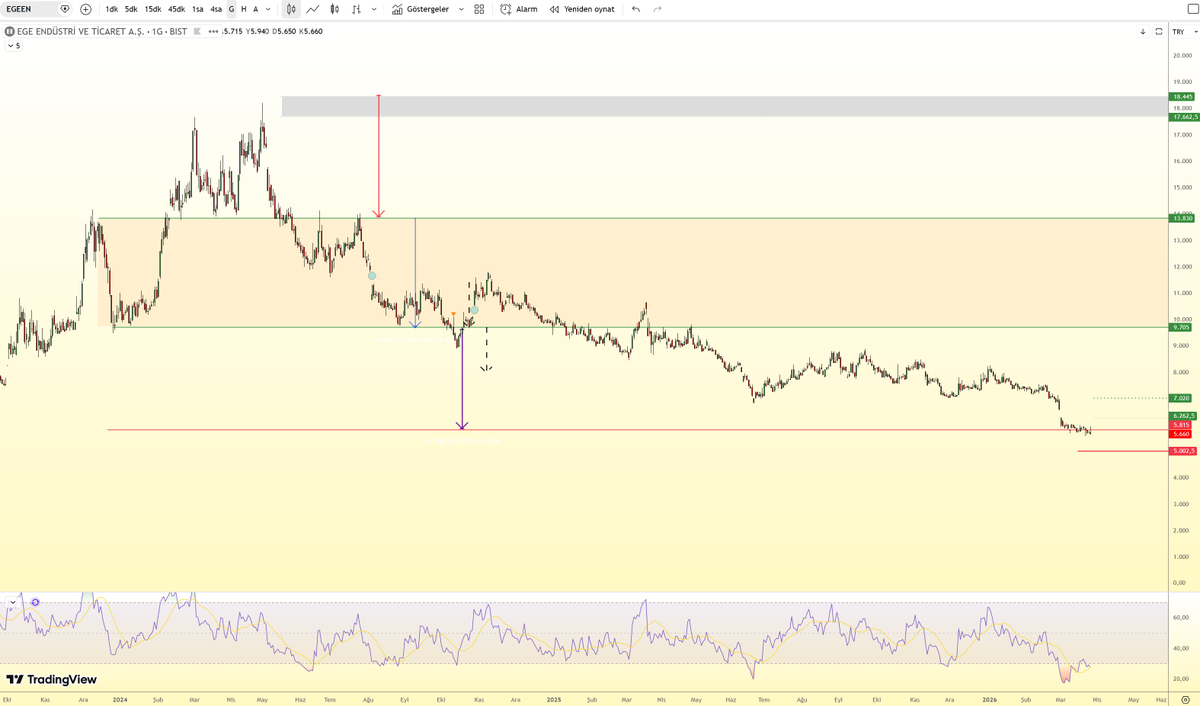Image resolution: width=1200 pixels, height=706 pixels.
Task: Select the gray rectangle zone at top
Action: 724,106
